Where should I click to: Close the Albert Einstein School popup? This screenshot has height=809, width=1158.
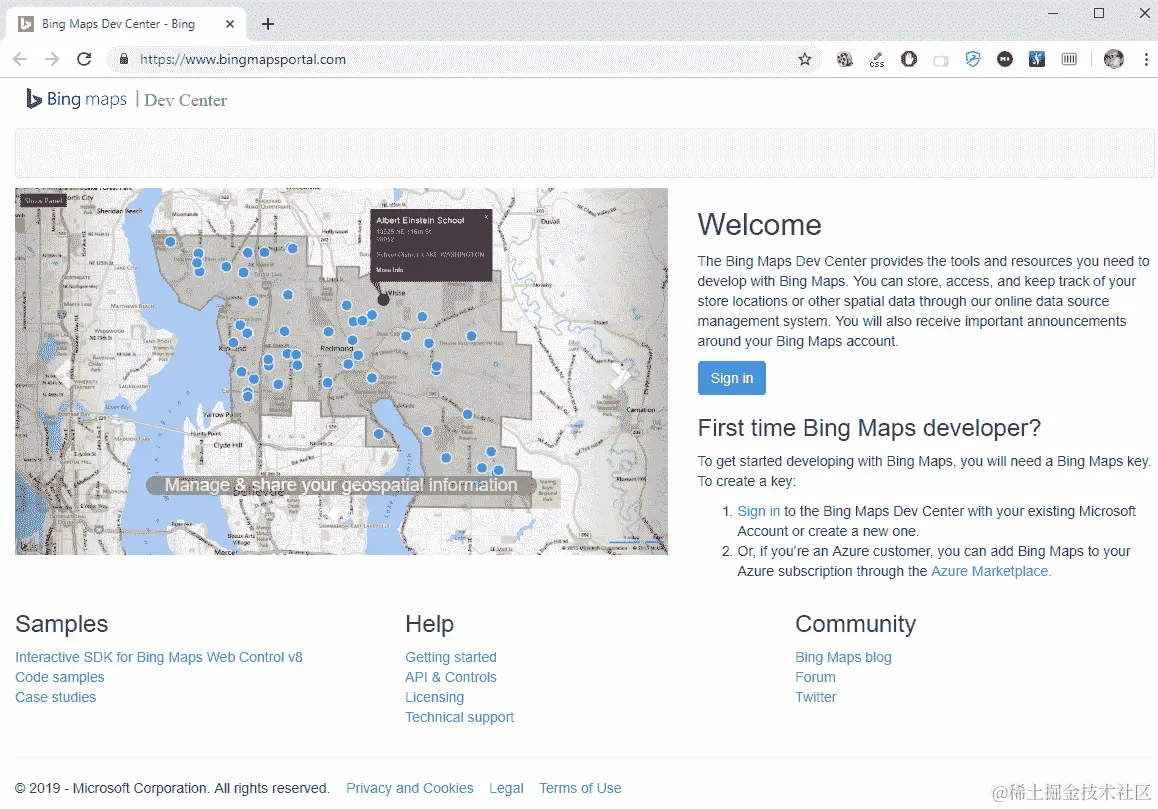[x=486, y=216]
